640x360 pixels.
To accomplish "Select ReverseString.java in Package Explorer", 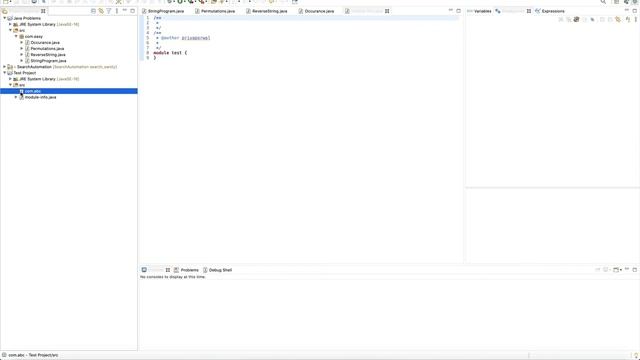I will pos(48,55).
